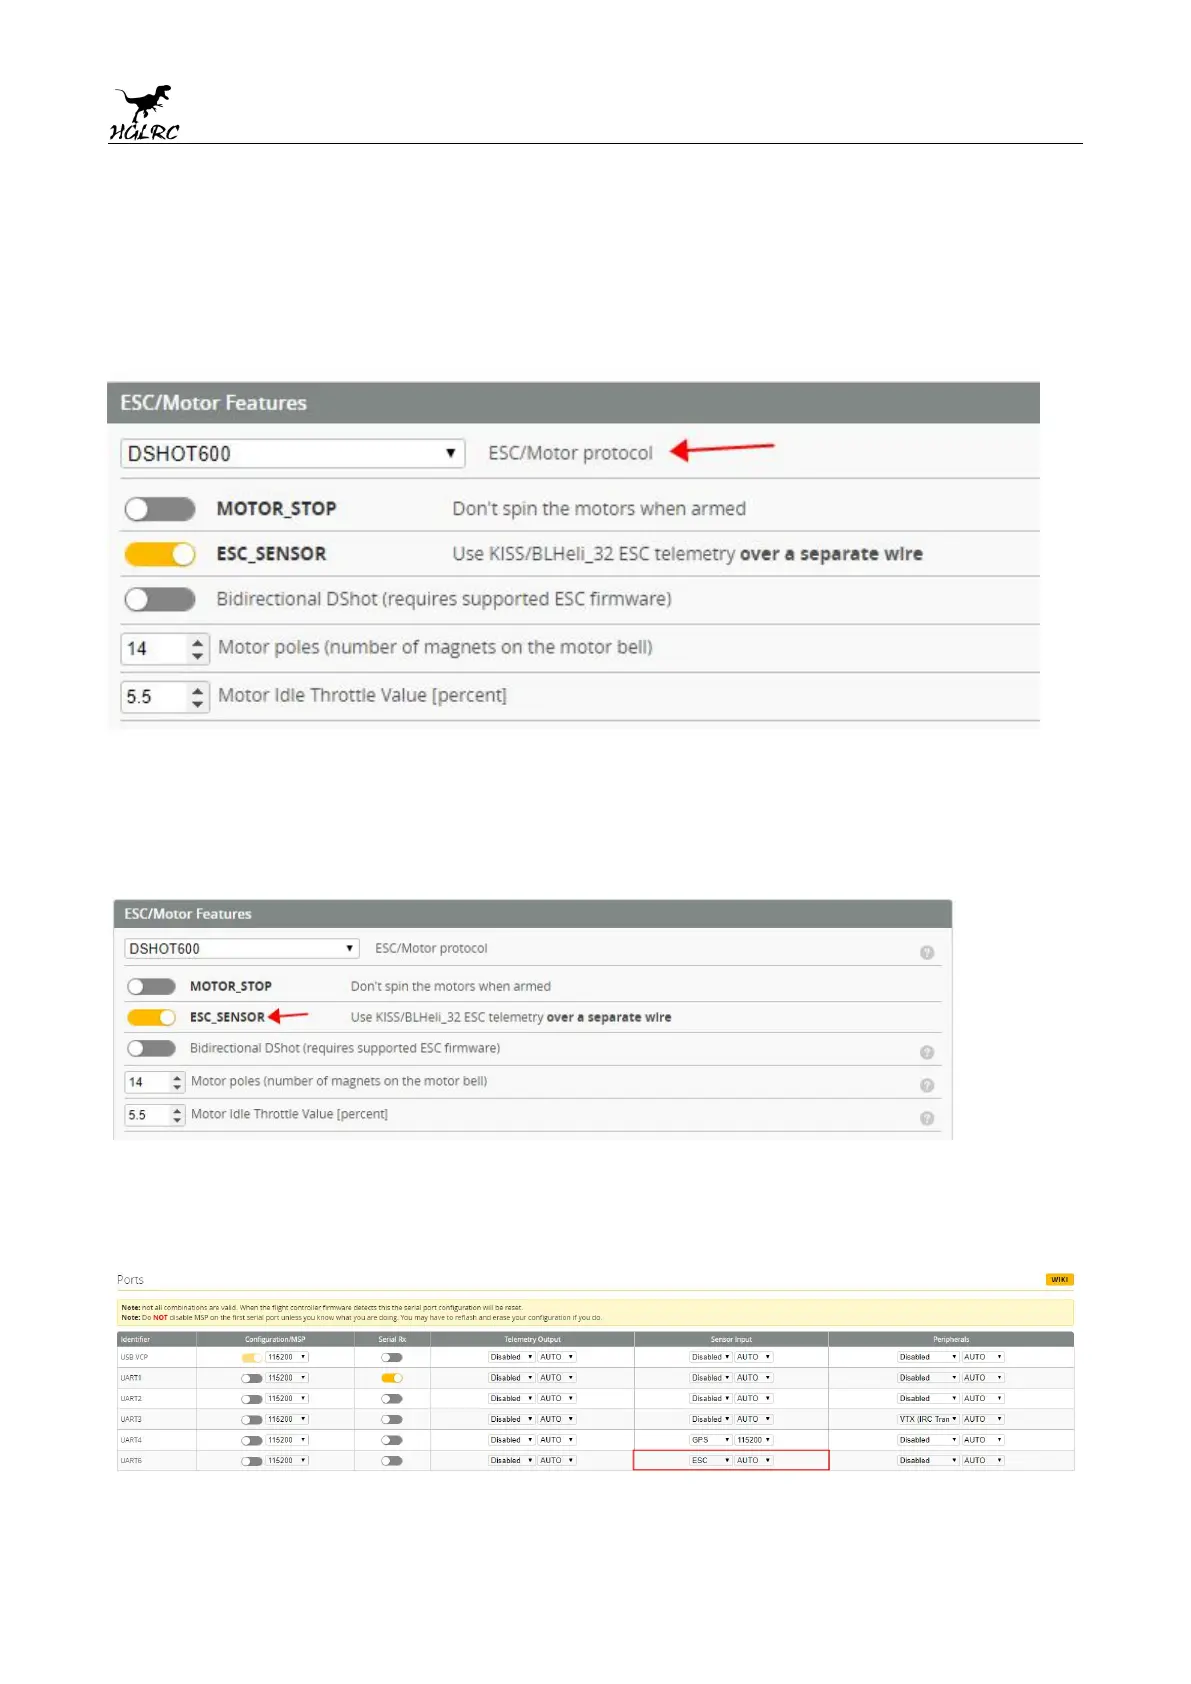Click Motor Idle Throttle stepper arrows in second panel

coord(177,1115)
